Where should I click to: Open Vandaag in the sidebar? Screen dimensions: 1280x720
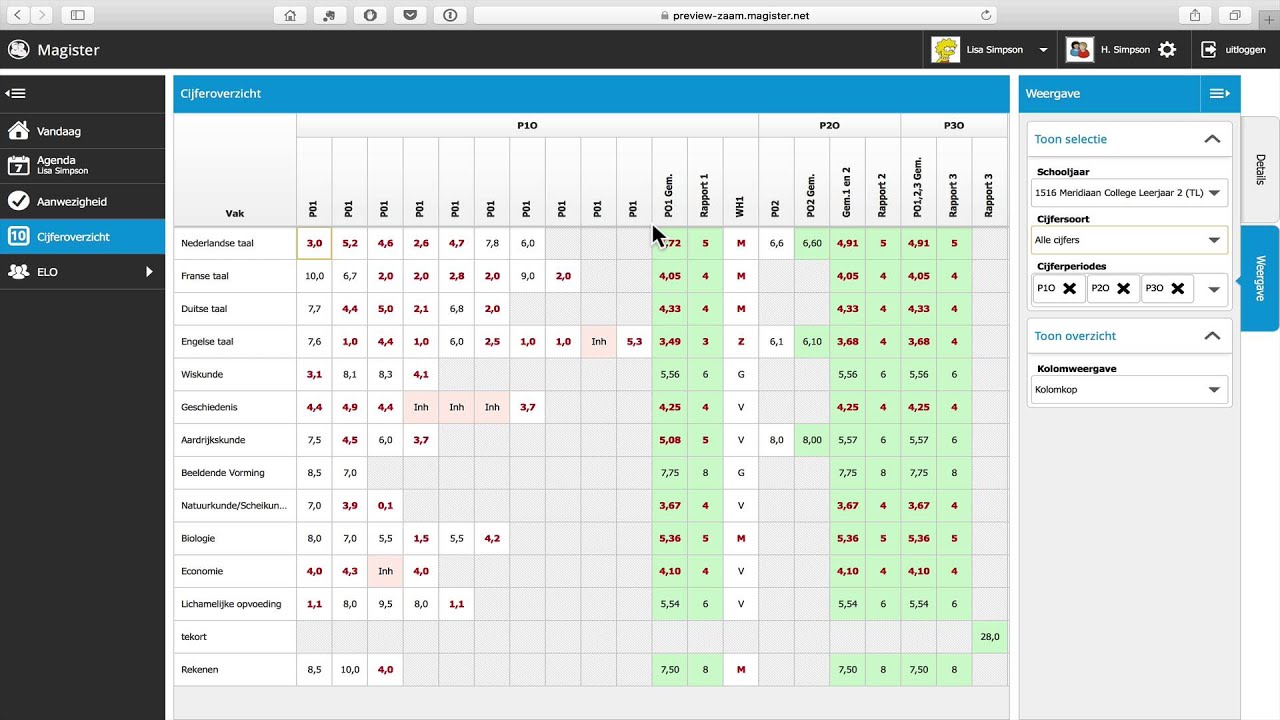[82, 131]
